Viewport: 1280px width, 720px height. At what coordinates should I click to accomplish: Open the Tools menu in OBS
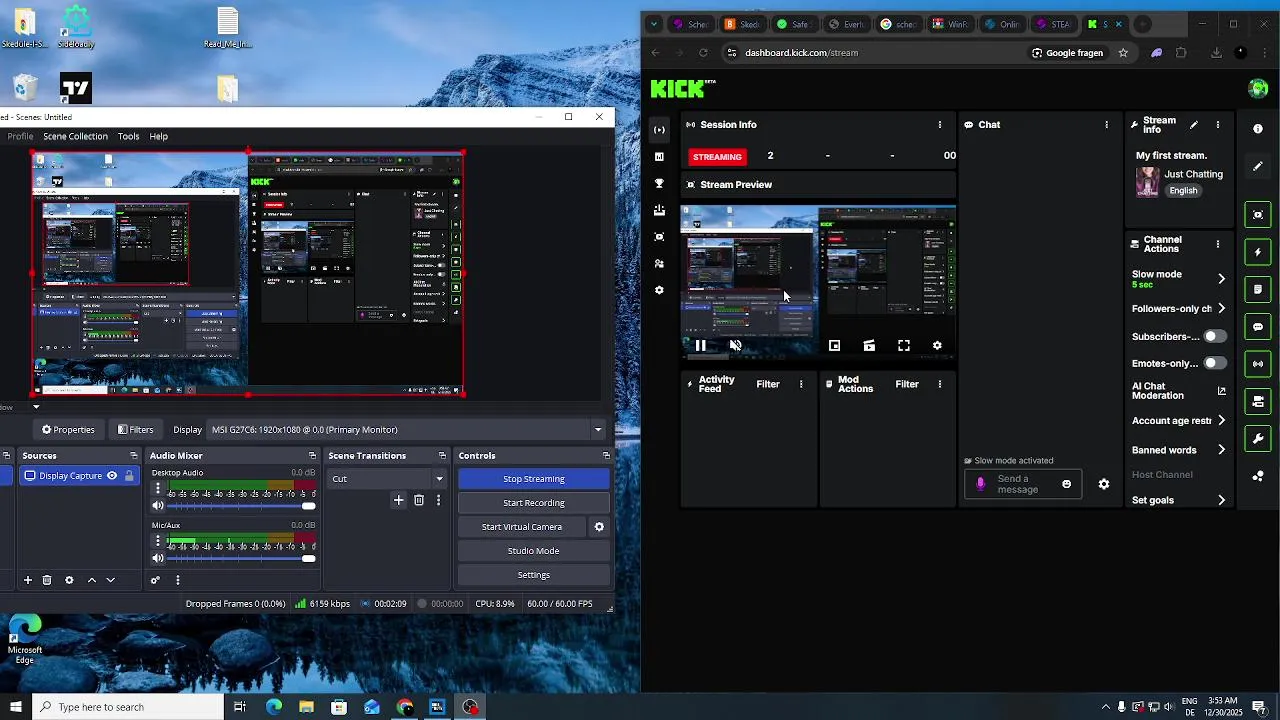[x=128, y=136]
